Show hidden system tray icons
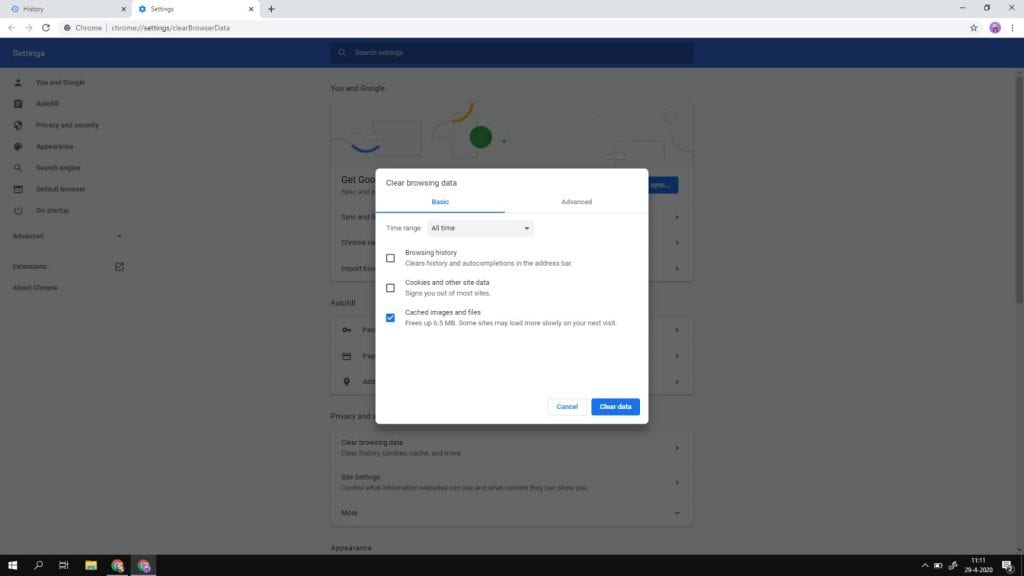Viewport: 1024px width, 576px height. pyautogui.click(x=925, y=566)
